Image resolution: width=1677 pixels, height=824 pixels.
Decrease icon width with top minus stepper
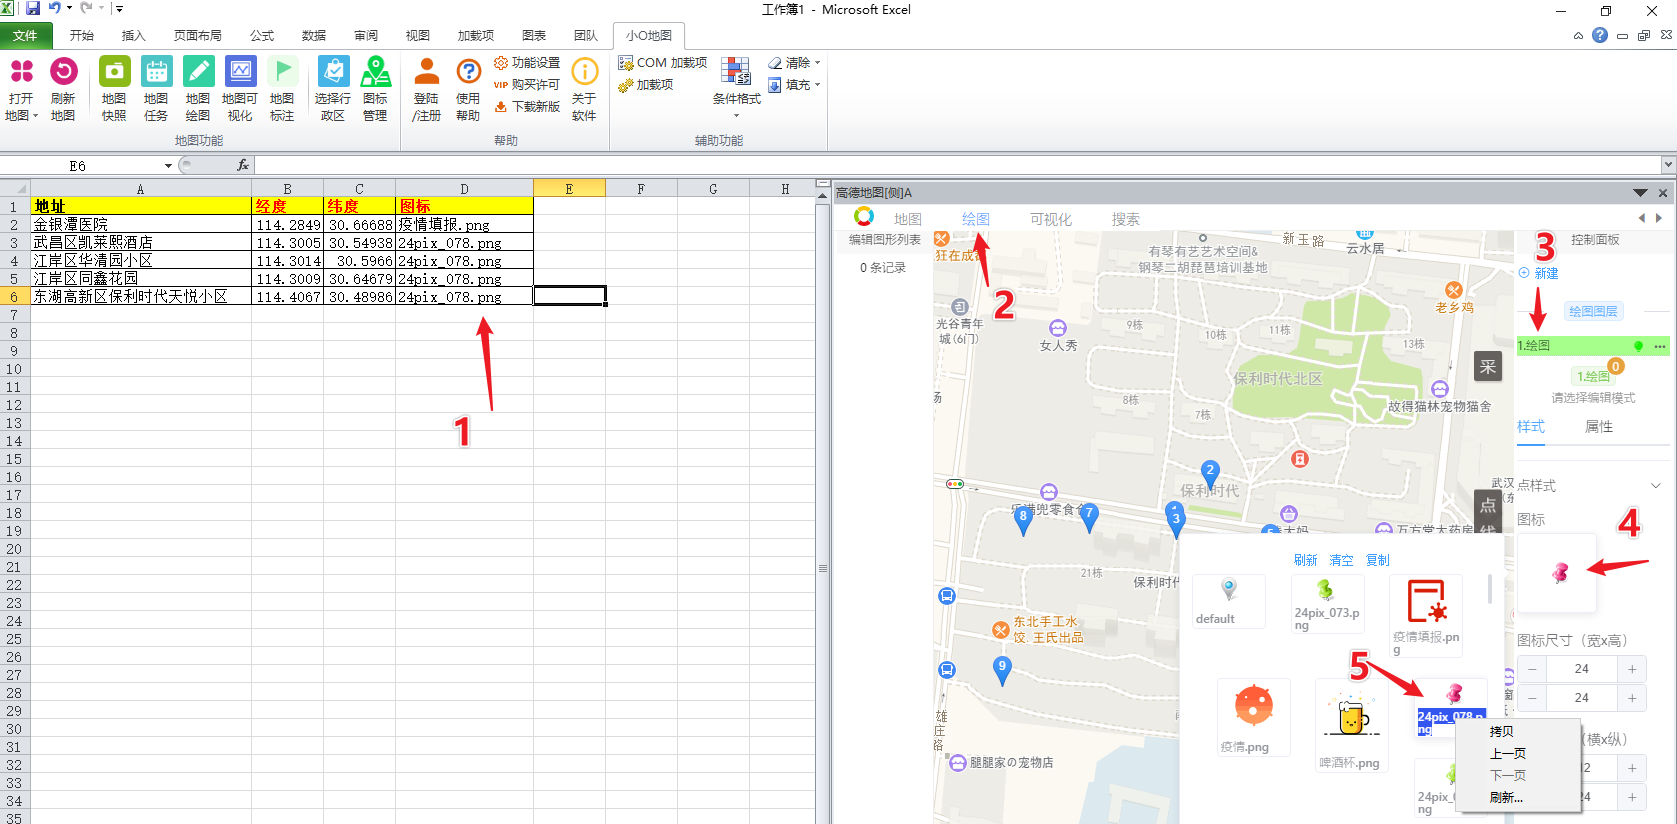(1532, 669)
